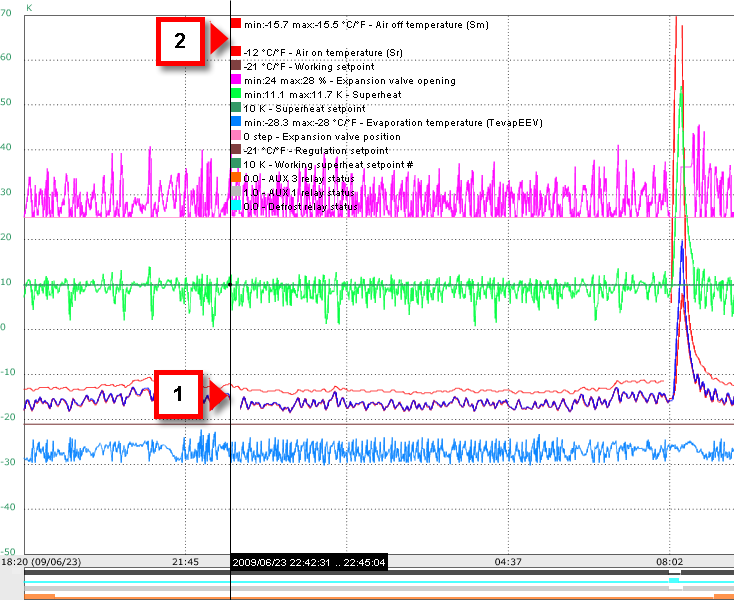Click the orange AUX 3 relay status swatch

236,178
